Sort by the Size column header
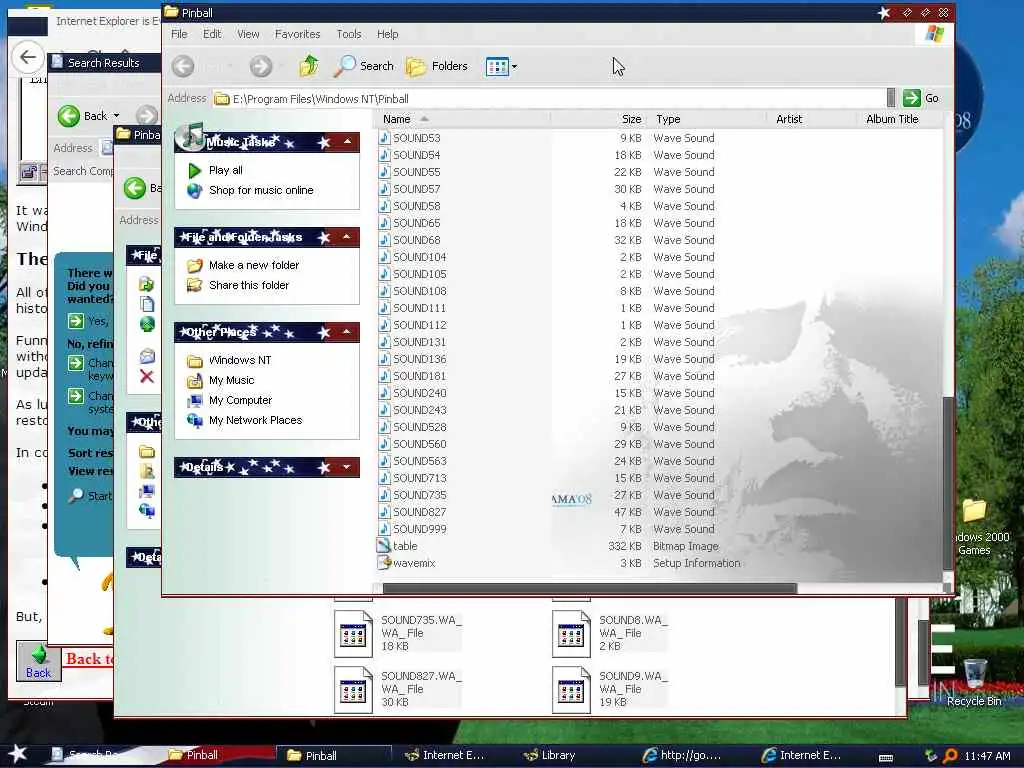Viewport: 1024px width, 768px height. coord(598,119)
